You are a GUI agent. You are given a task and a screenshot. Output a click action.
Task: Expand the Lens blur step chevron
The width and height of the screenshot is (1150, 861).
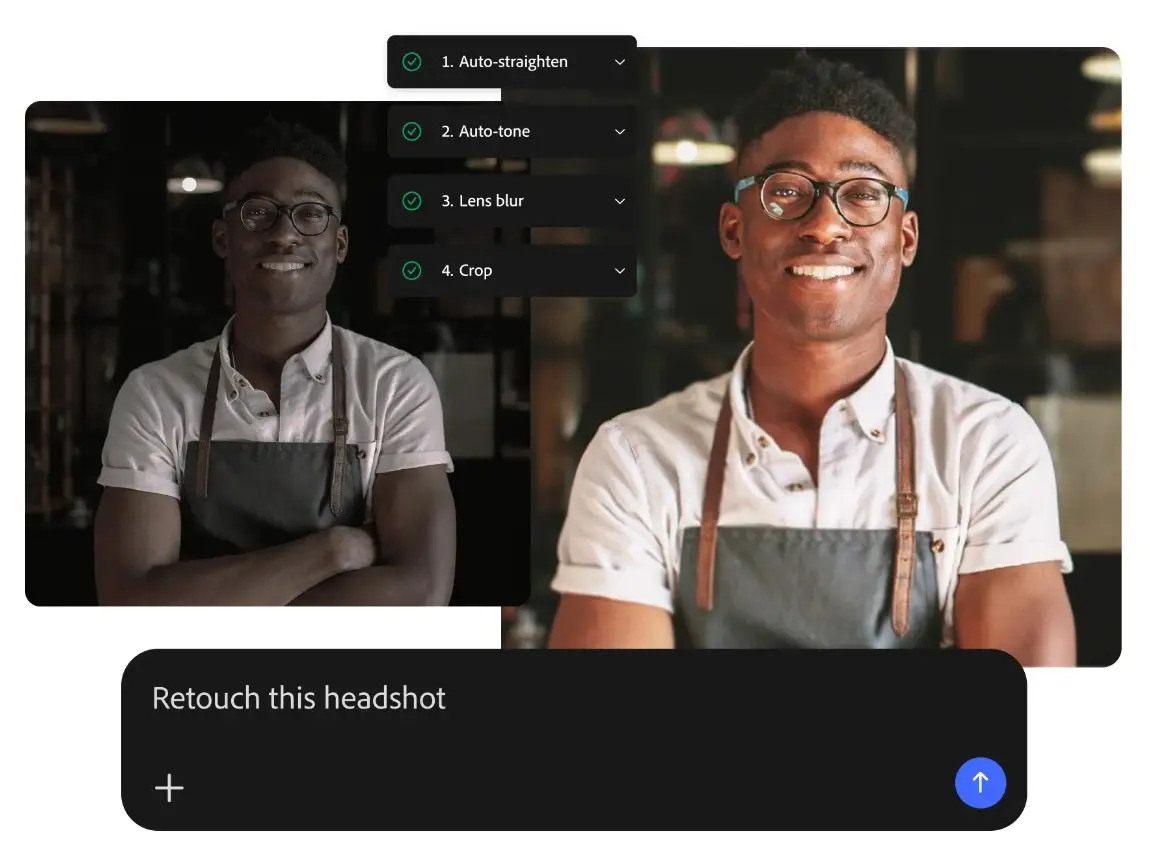coord(620,202)
